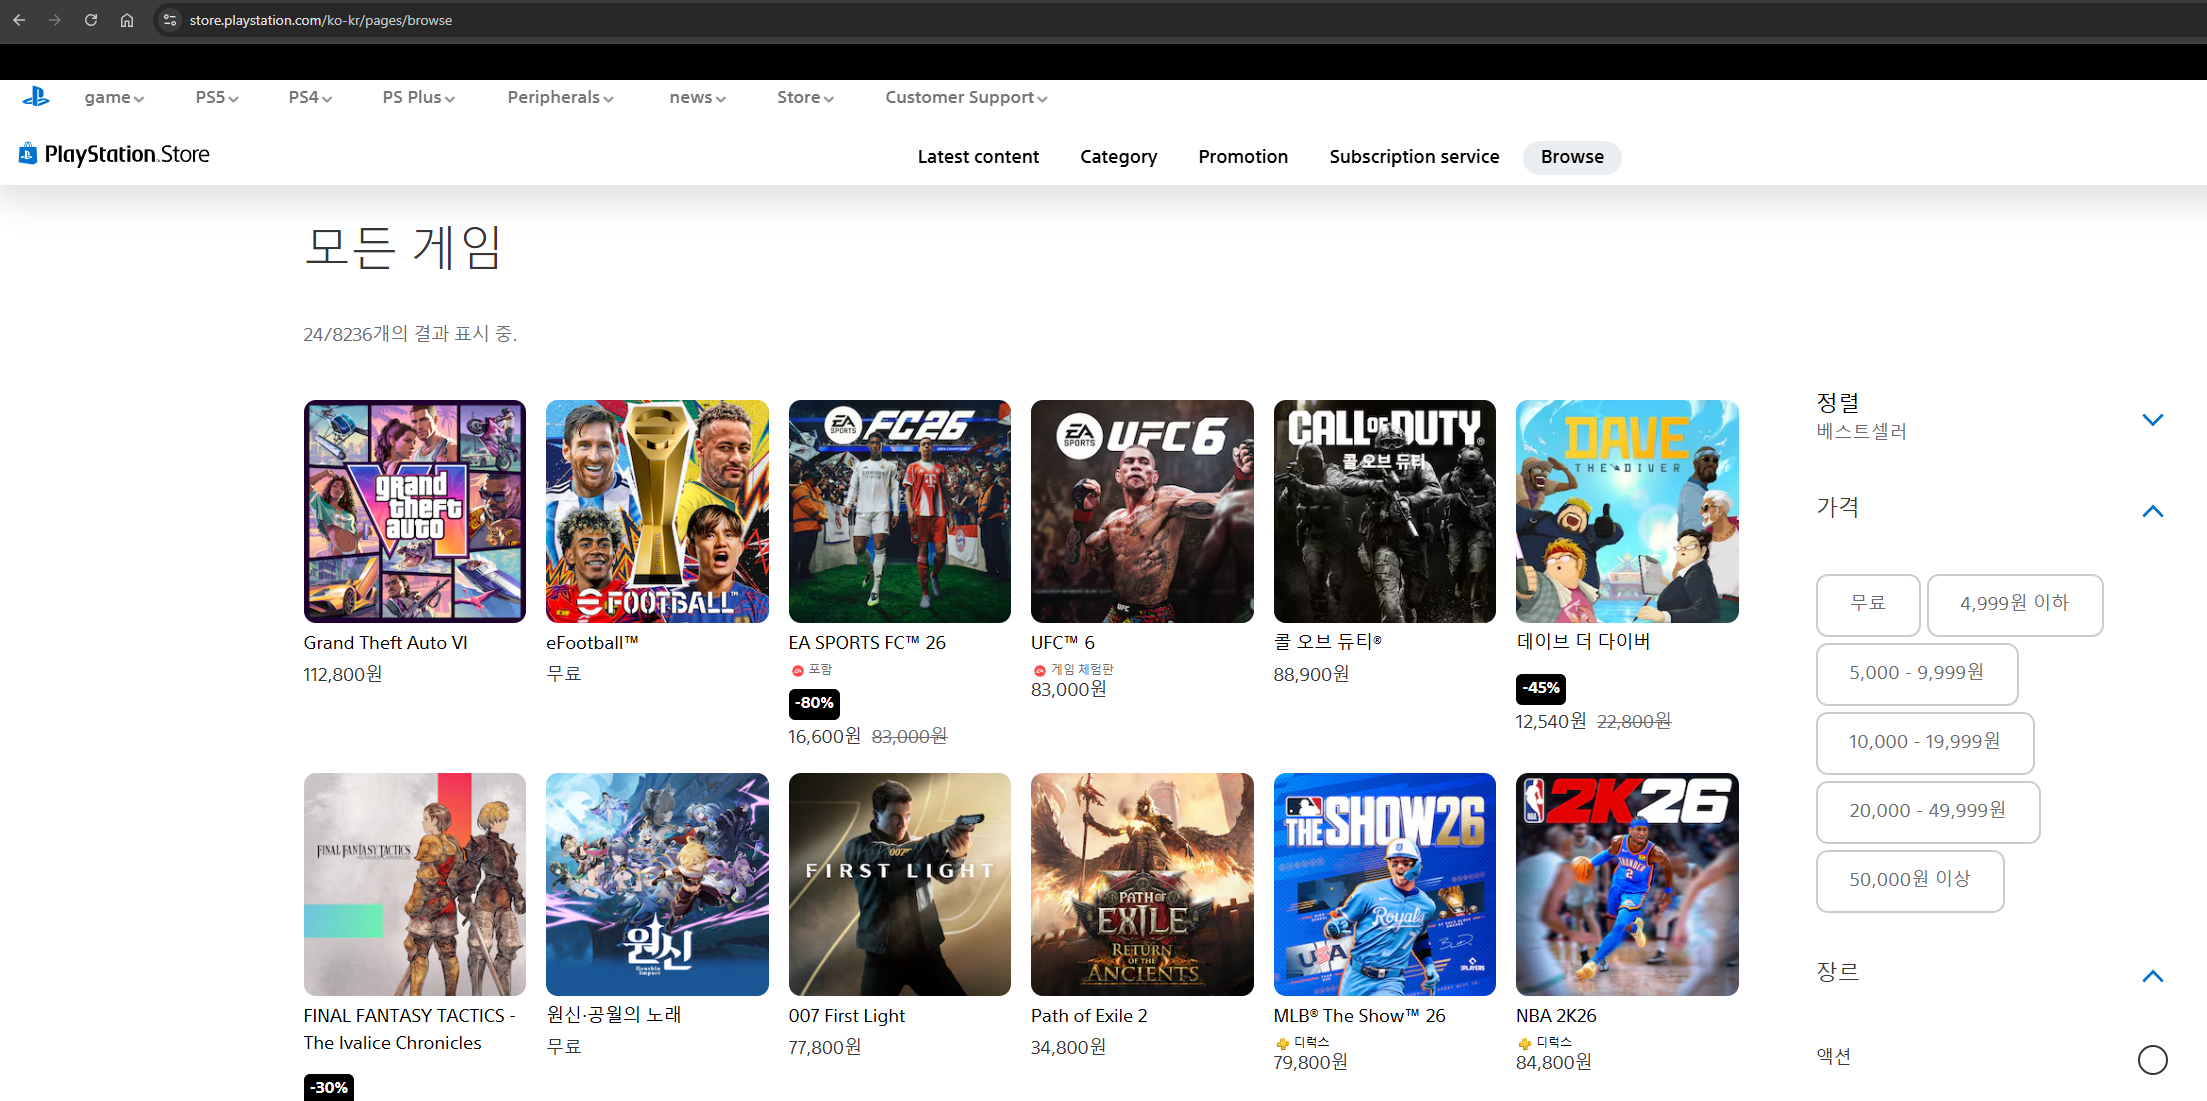Open the UFC 6 cover thumbnail

[1142, 511]
